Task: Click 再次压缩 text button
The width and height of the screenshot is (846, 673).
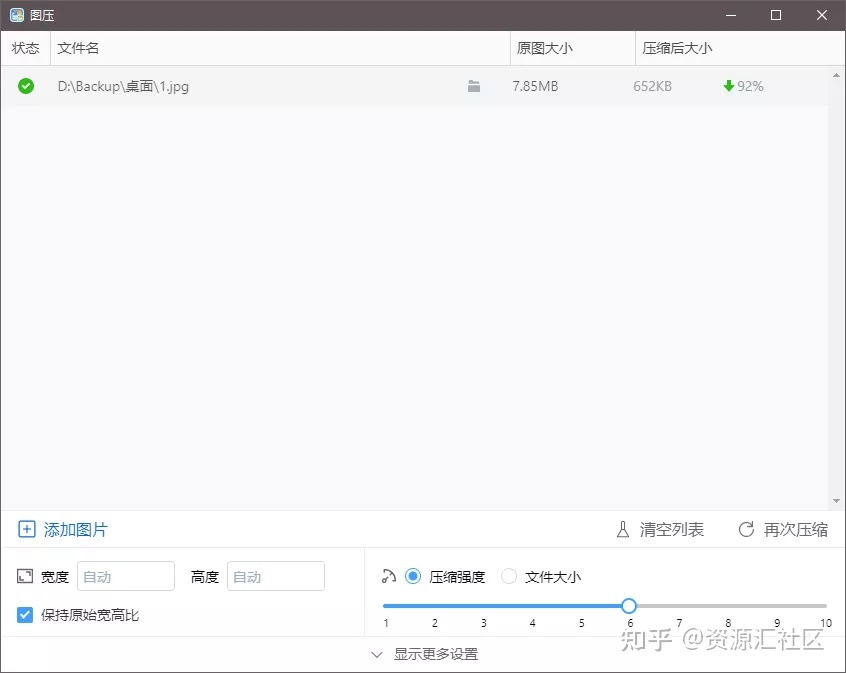Action: click(x=796, y=529)
